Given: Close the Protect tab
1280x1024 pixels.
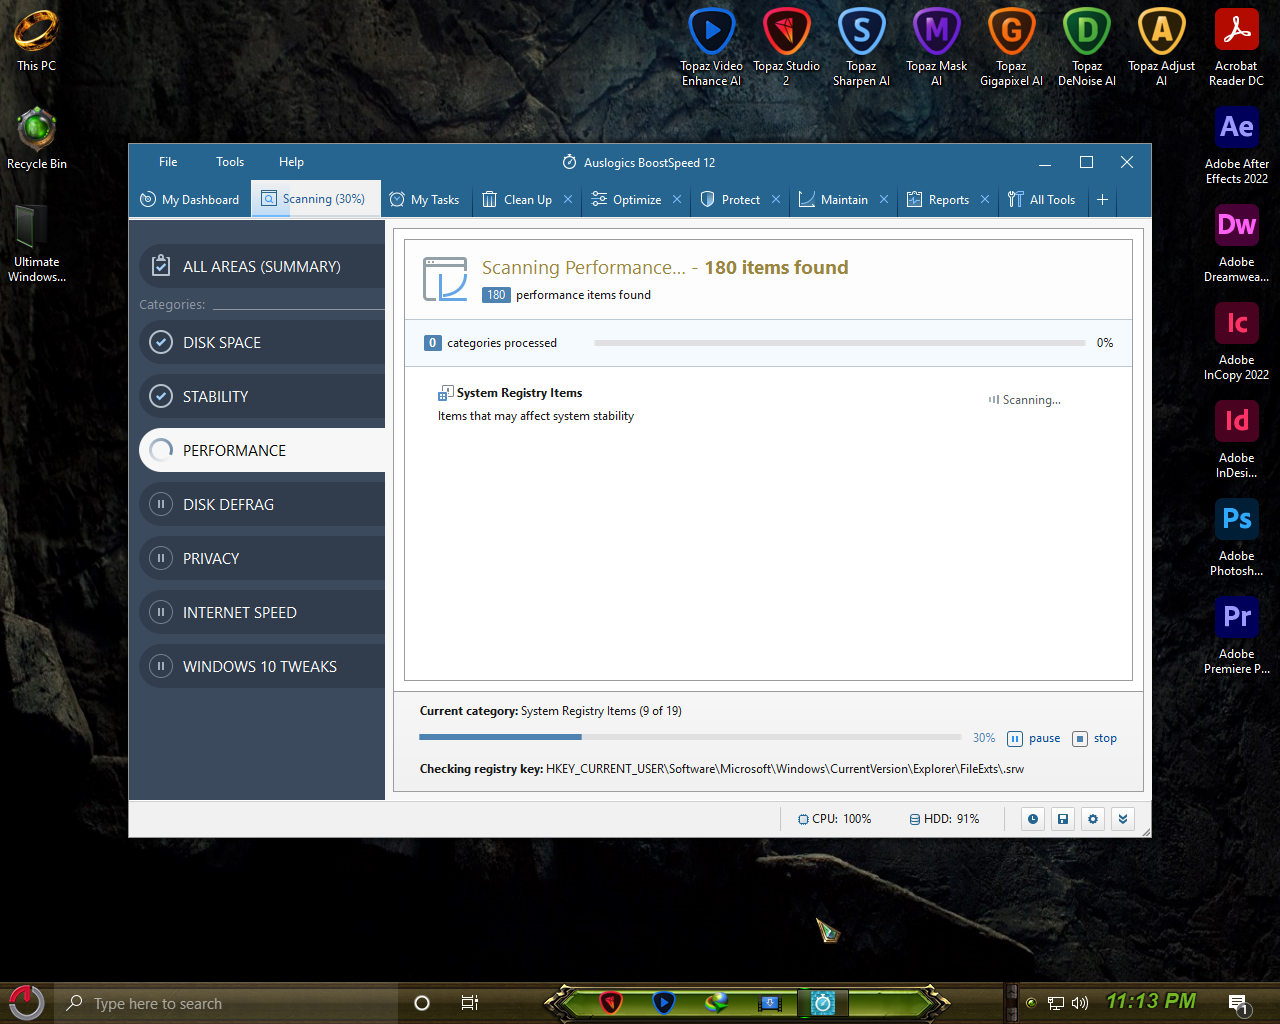Looking at the screenshot, I should (776, 199).
